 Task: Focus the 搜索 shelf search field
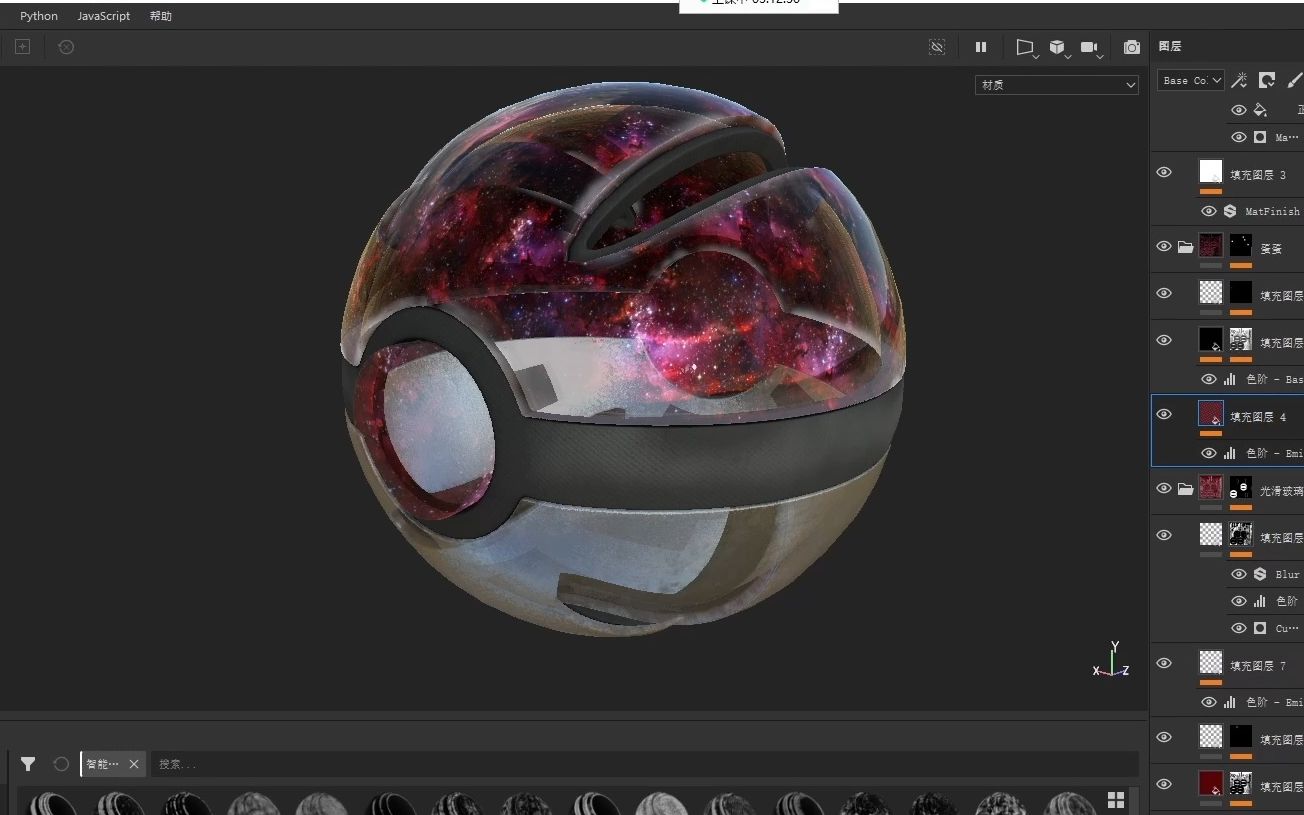(645, 764)
